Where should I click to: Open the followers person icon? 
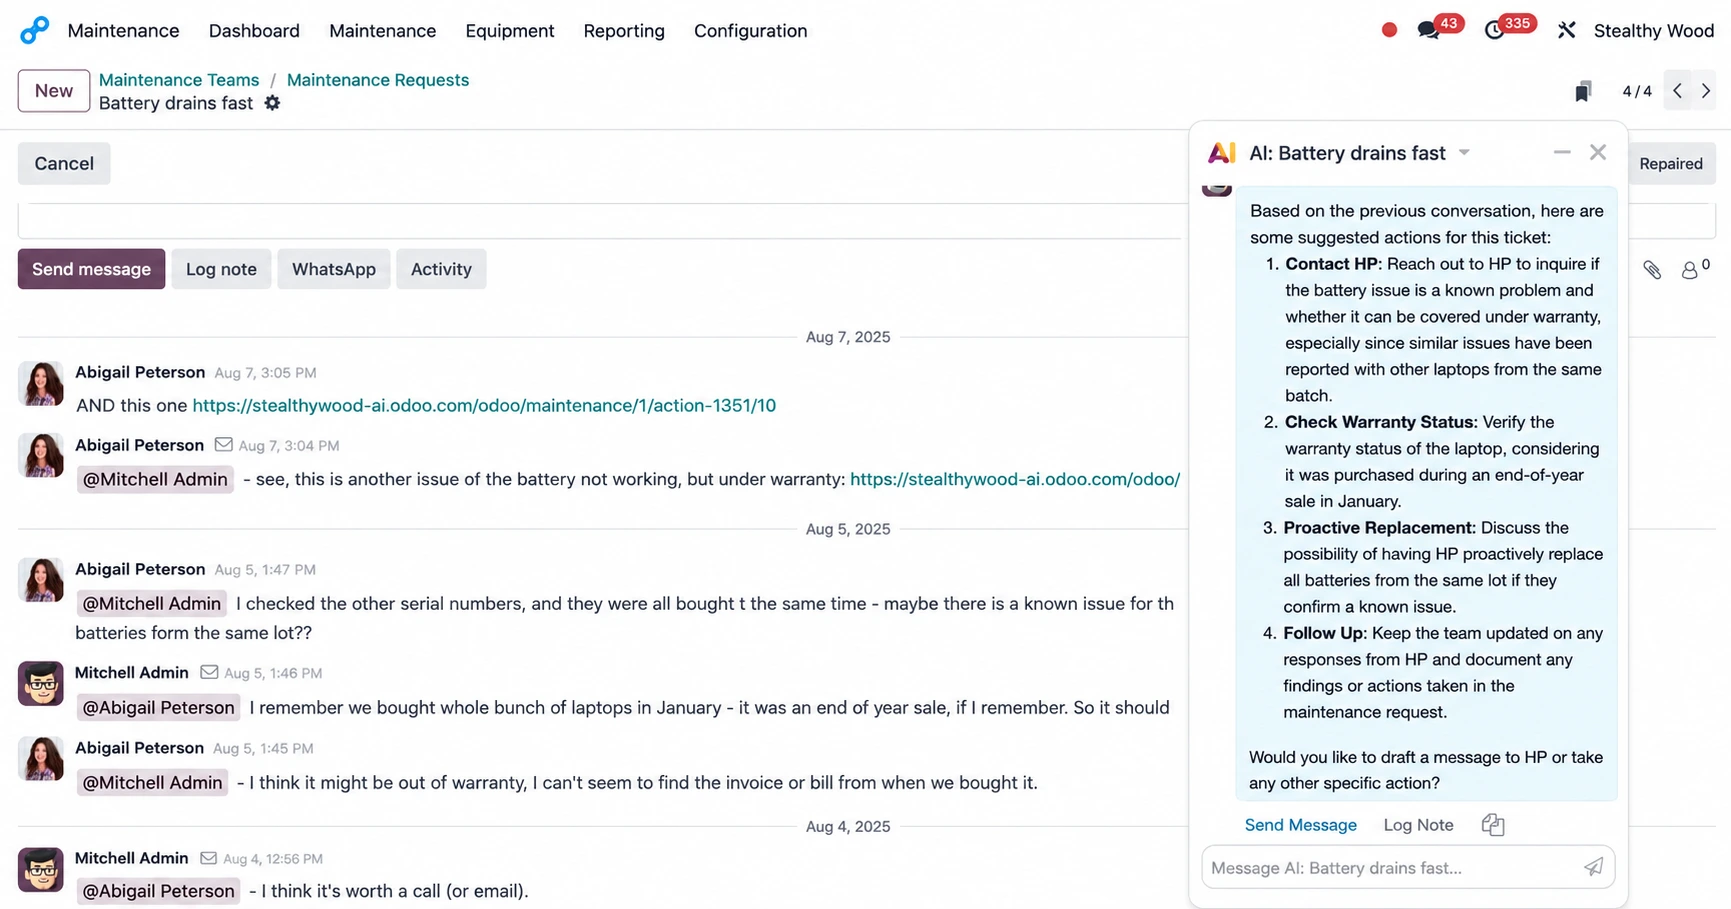(1689, 270)
